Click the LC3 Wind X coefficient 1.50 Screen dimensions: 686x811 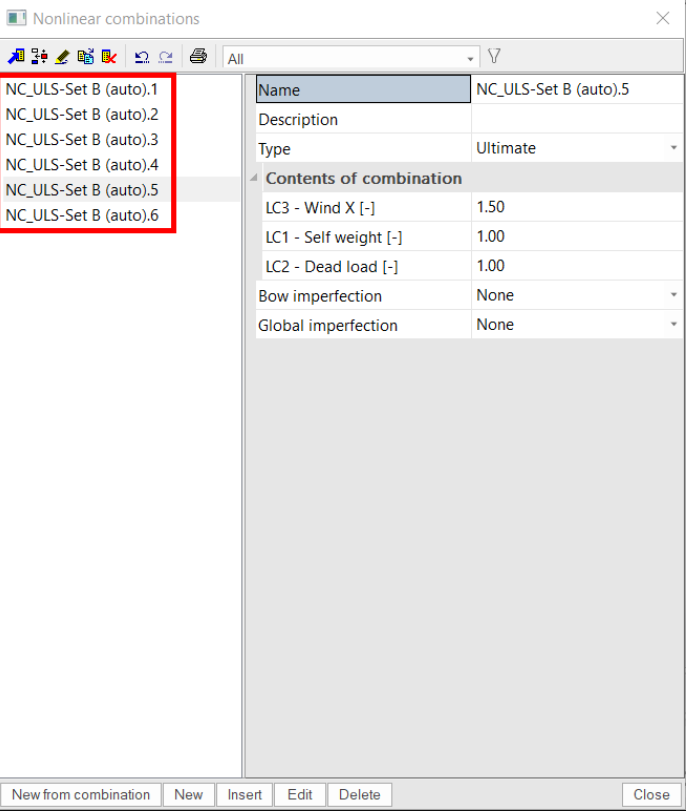[577, 207]
